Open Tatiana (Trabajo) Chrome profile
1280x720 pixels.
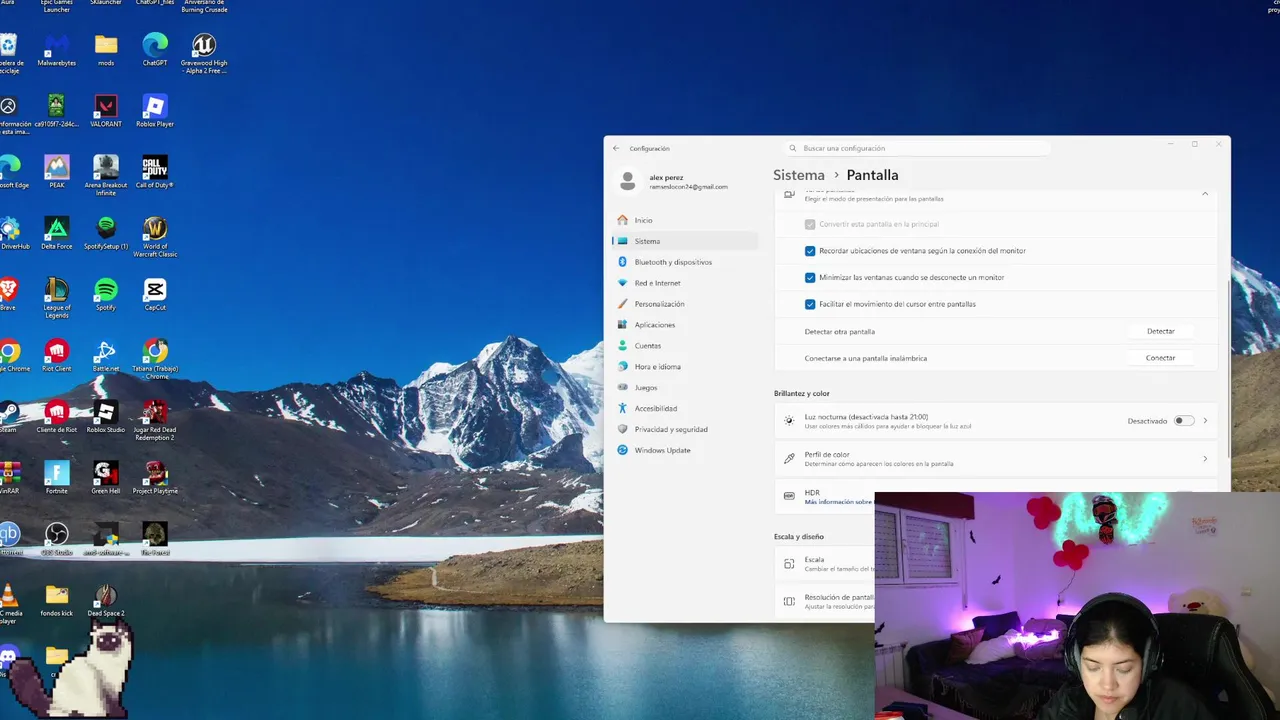click(155, 359)
